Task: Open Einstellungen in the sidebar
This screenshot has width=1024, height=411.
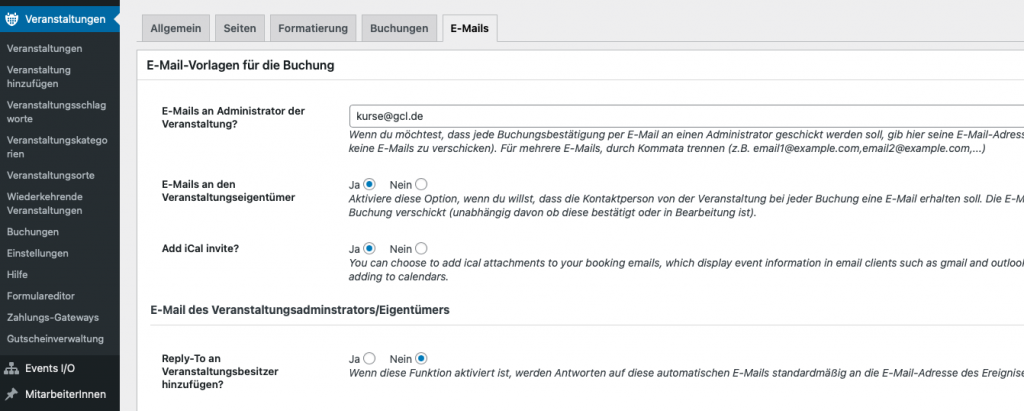Action: [37, 253]
